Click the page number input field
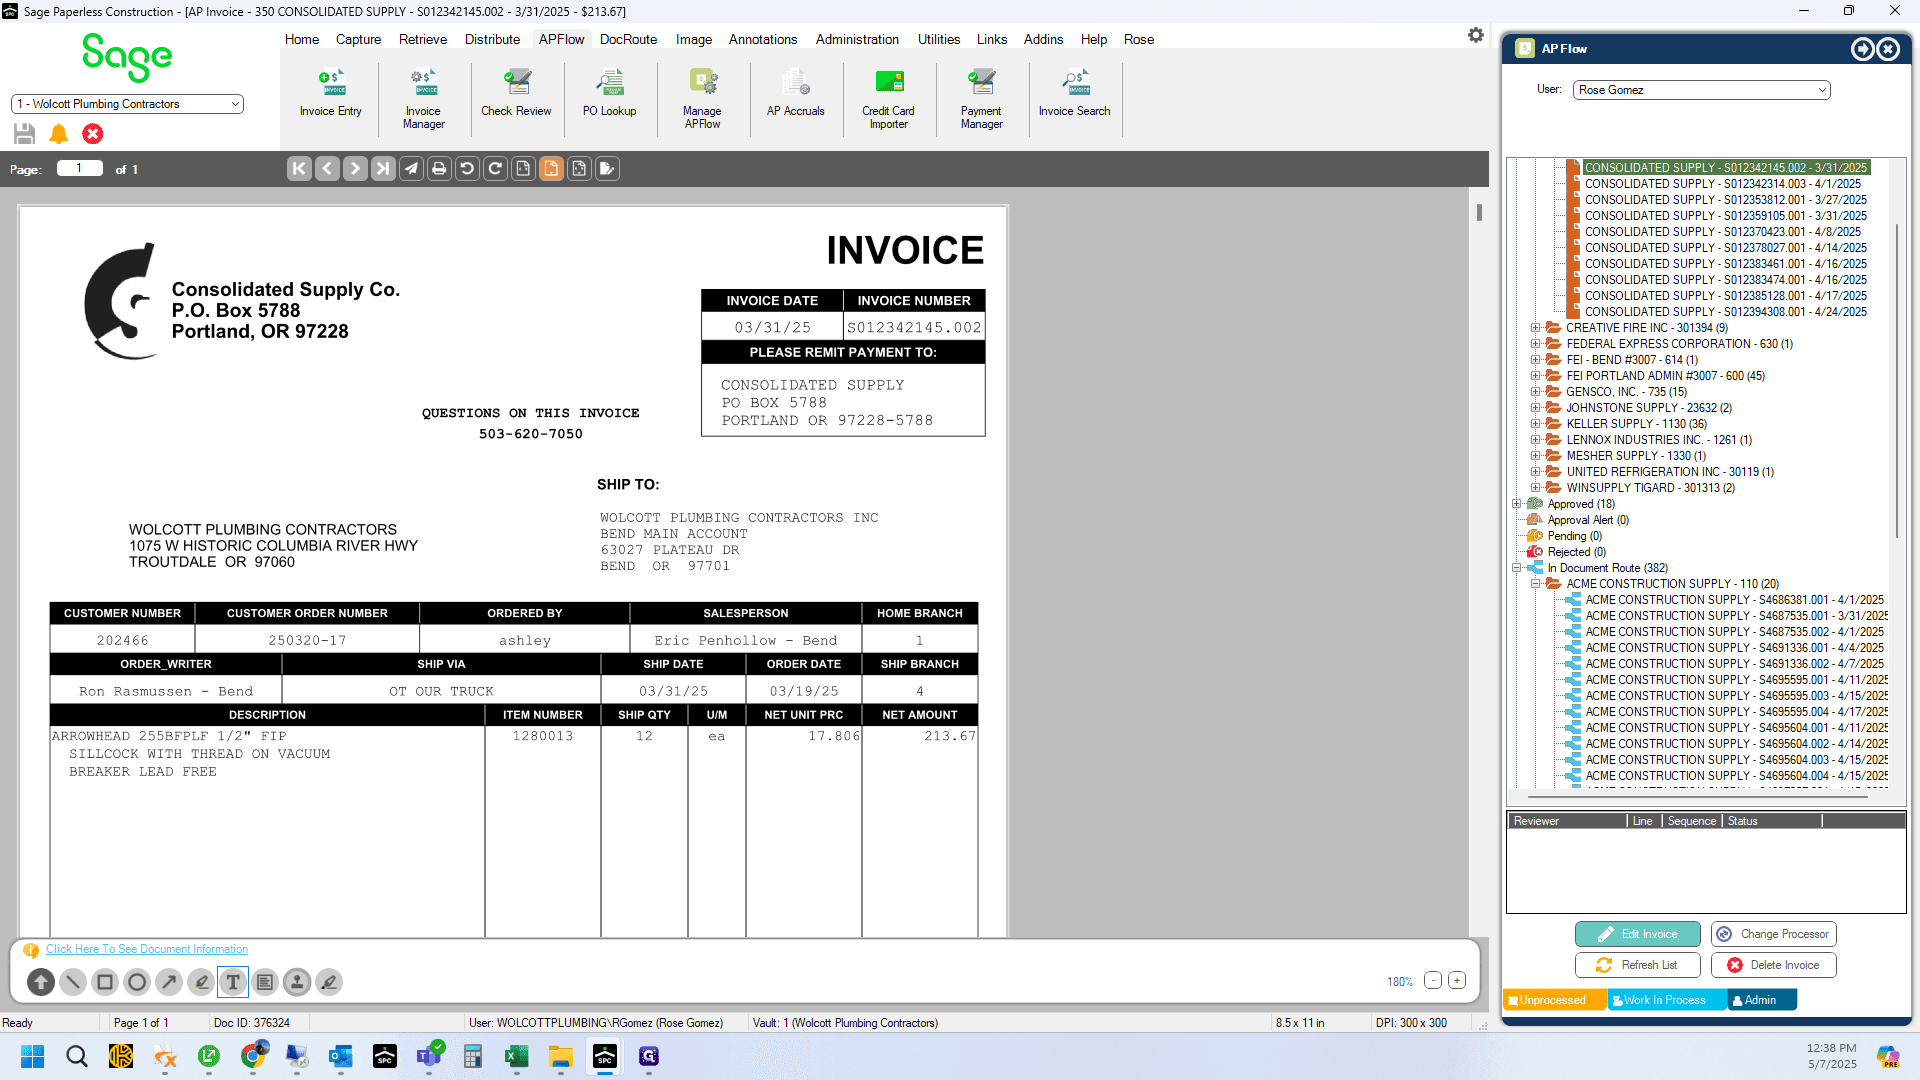This screenshot has width=1920, height=1080. [x=79, y=168]
